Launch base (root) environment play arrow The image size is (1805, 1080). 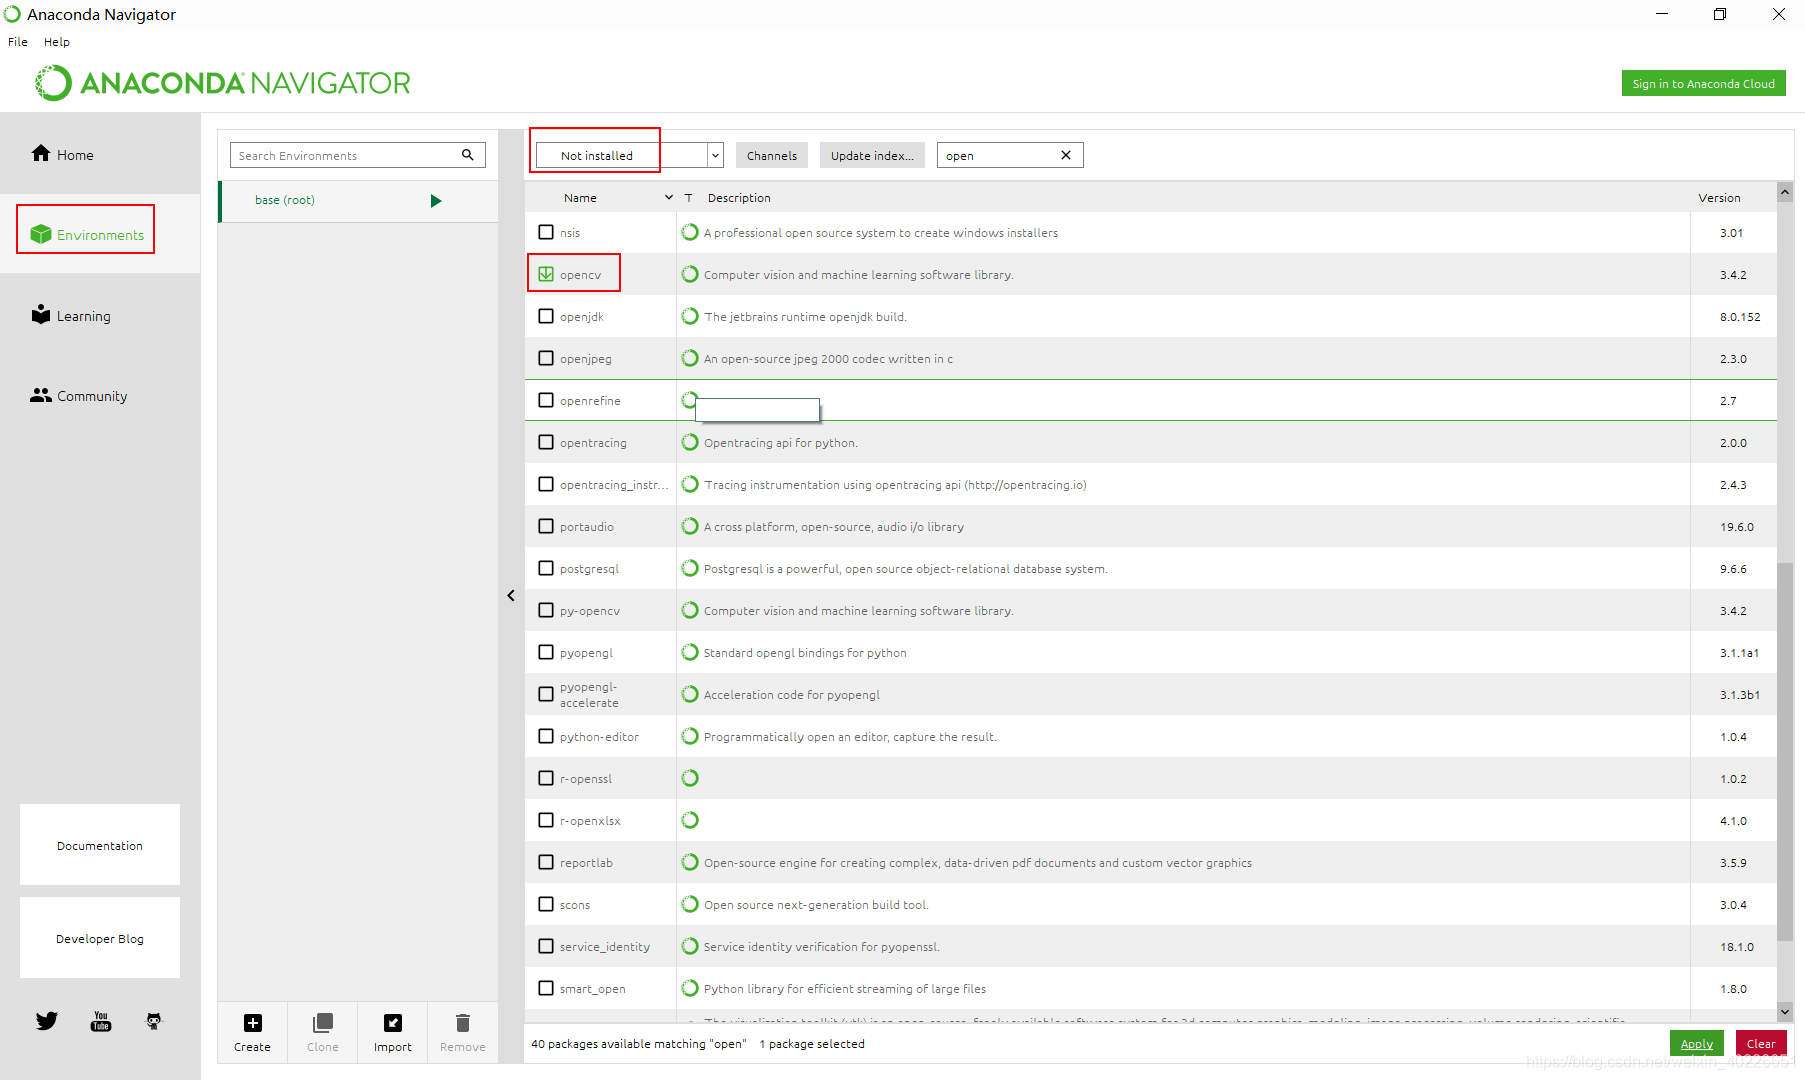tap(436, 200)
